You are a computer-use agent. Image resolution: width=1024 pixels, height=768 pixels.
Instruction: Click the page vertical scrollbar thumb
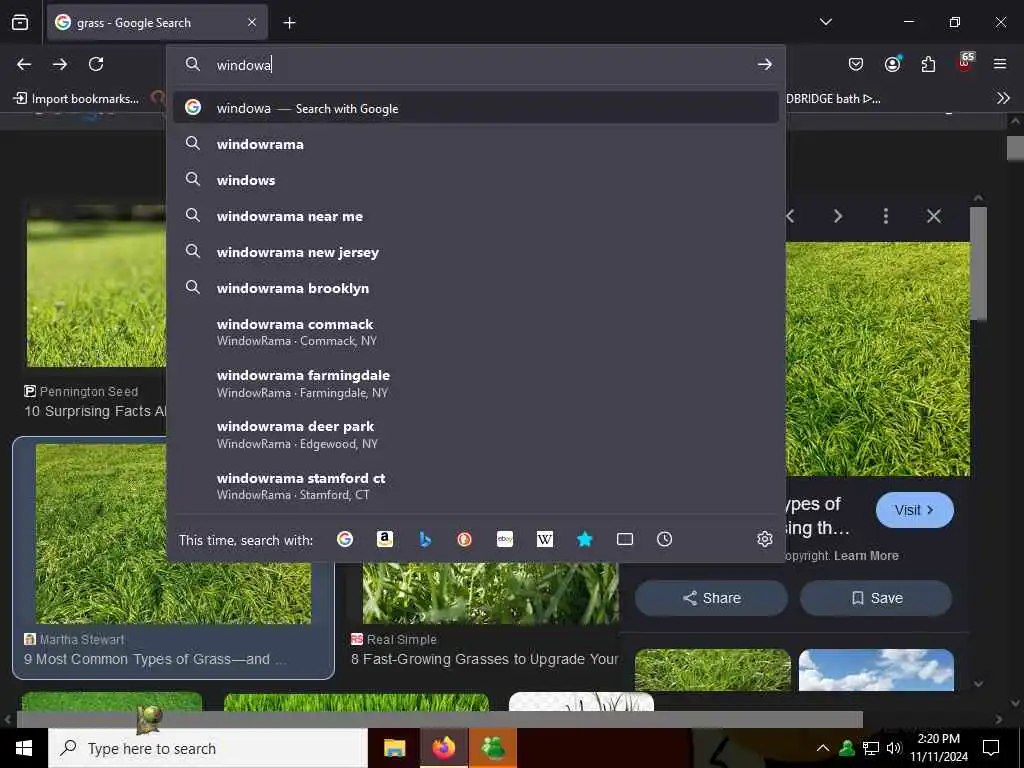[1015, 148]
